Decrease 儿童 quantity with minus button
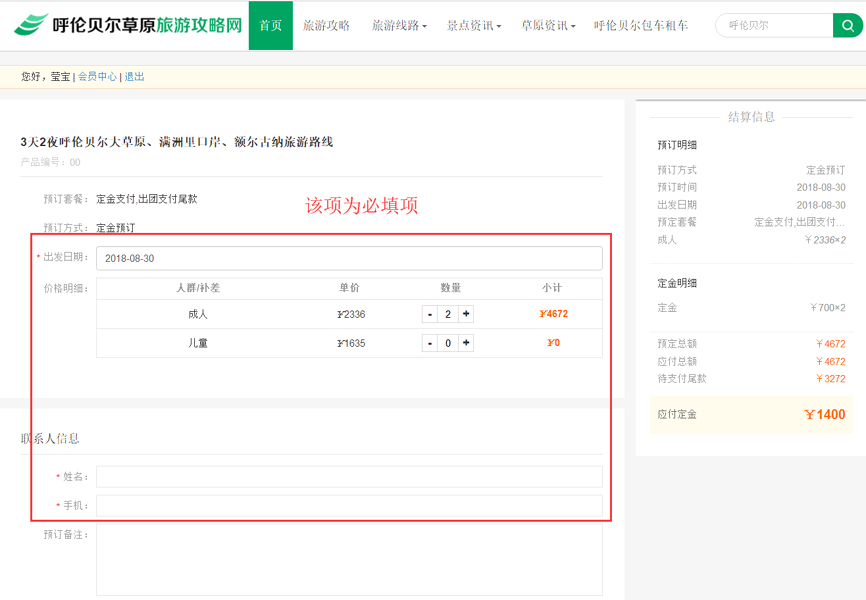The image size is (866, 600). pyautogui.click(x=430, y=343)
